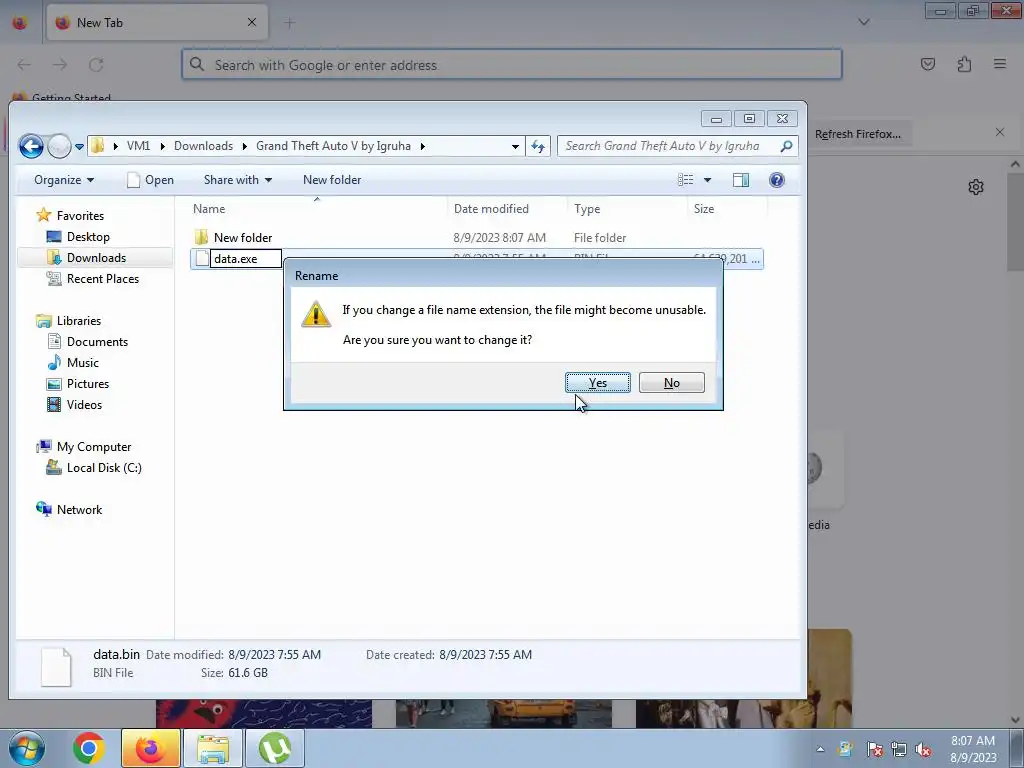Toggle the preview pane icon
The width and height of the screenshot is (1024, 768).
[x=741, y=180]
